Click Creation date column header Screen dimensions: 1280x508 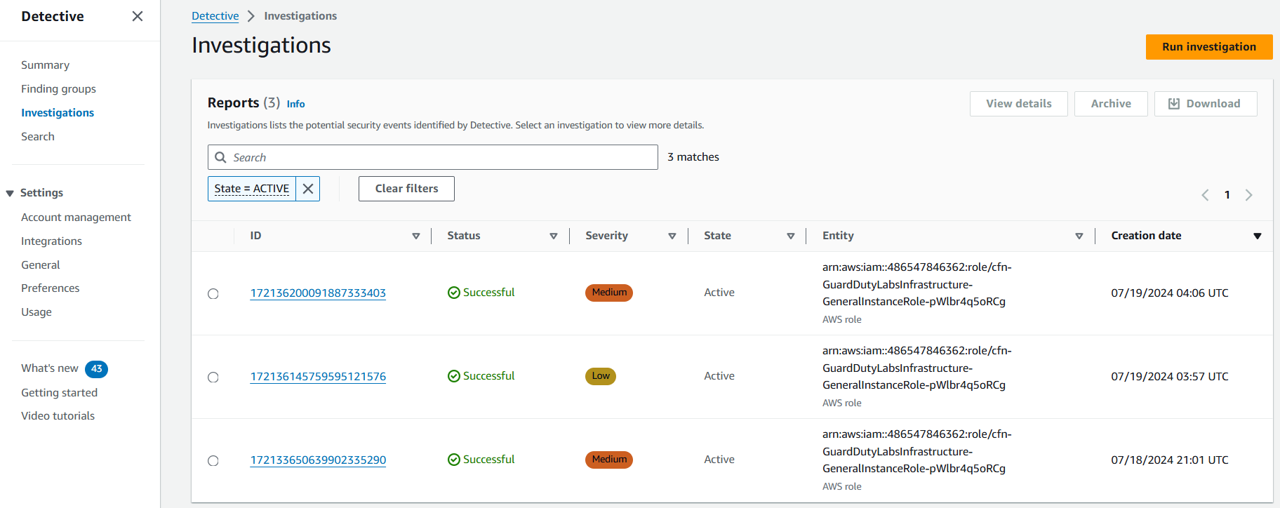(1146, 236)
